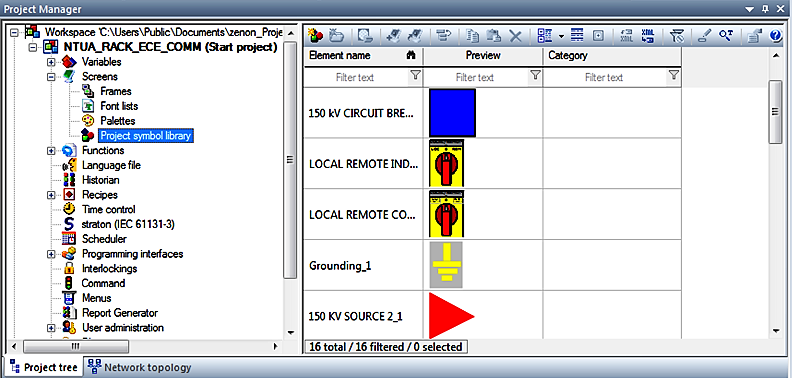Select Palettes in the project tree

point(118,121)
